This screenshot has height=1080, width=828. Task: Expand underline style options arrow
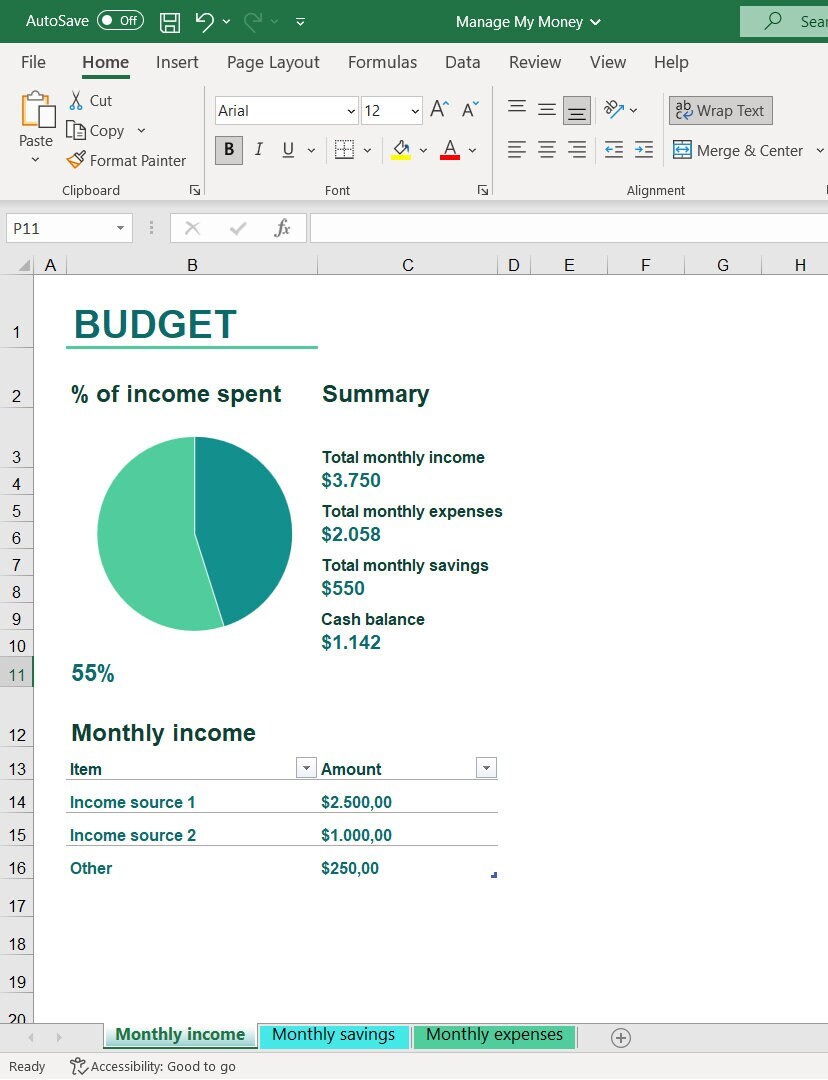click(311, 150)
